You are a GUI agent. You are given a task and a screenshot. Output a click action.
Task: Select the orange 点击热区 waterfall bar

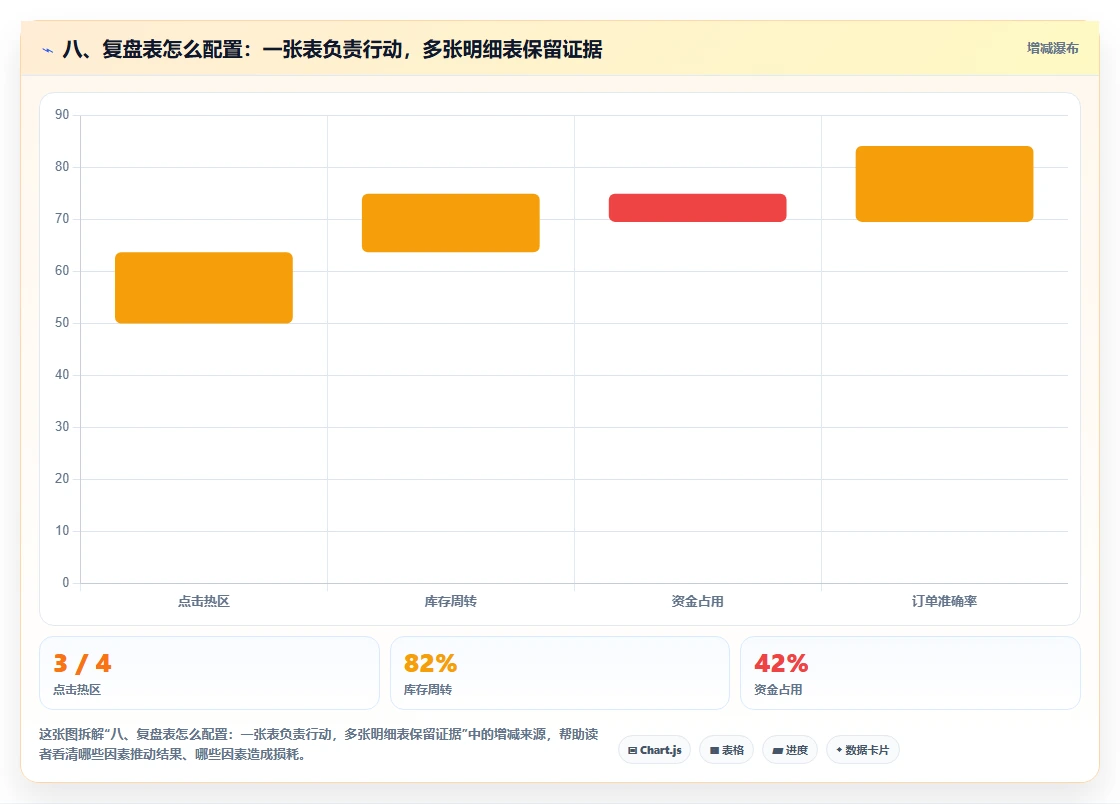tap(204, 288)
